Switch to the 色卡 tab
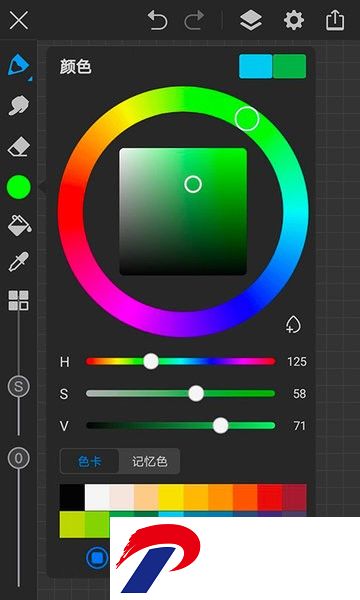Screen dimensions: 360x600 point(90,461)
